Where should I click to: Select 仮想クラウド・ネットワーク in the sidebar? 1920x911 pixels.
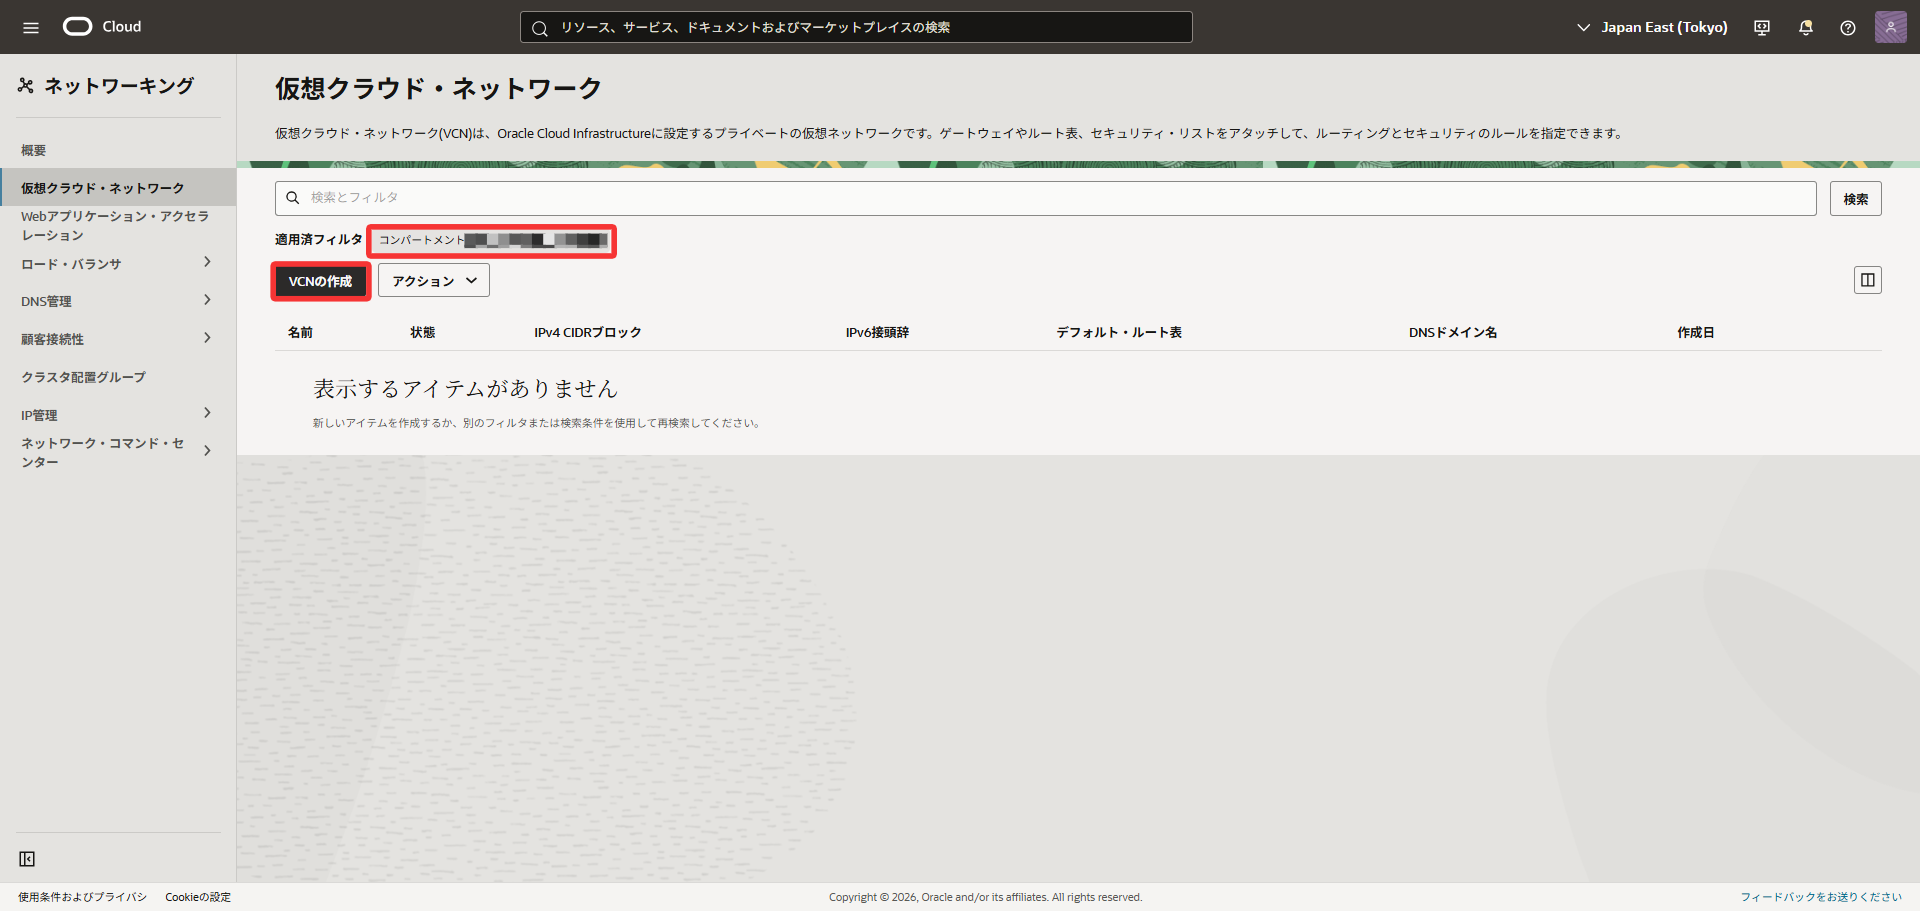coord(118,187)
